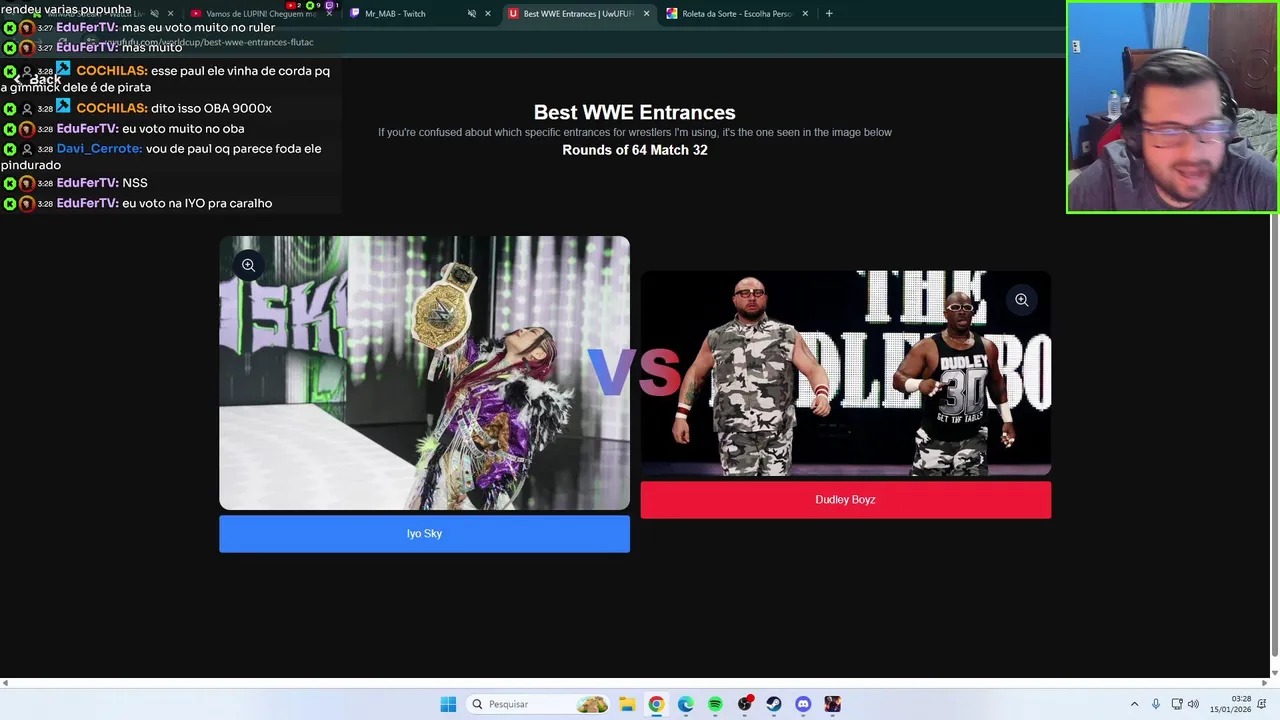The image size is (1280, 720).
Task: Open Spotify from the taskbar
Action: tap(715, 704)
